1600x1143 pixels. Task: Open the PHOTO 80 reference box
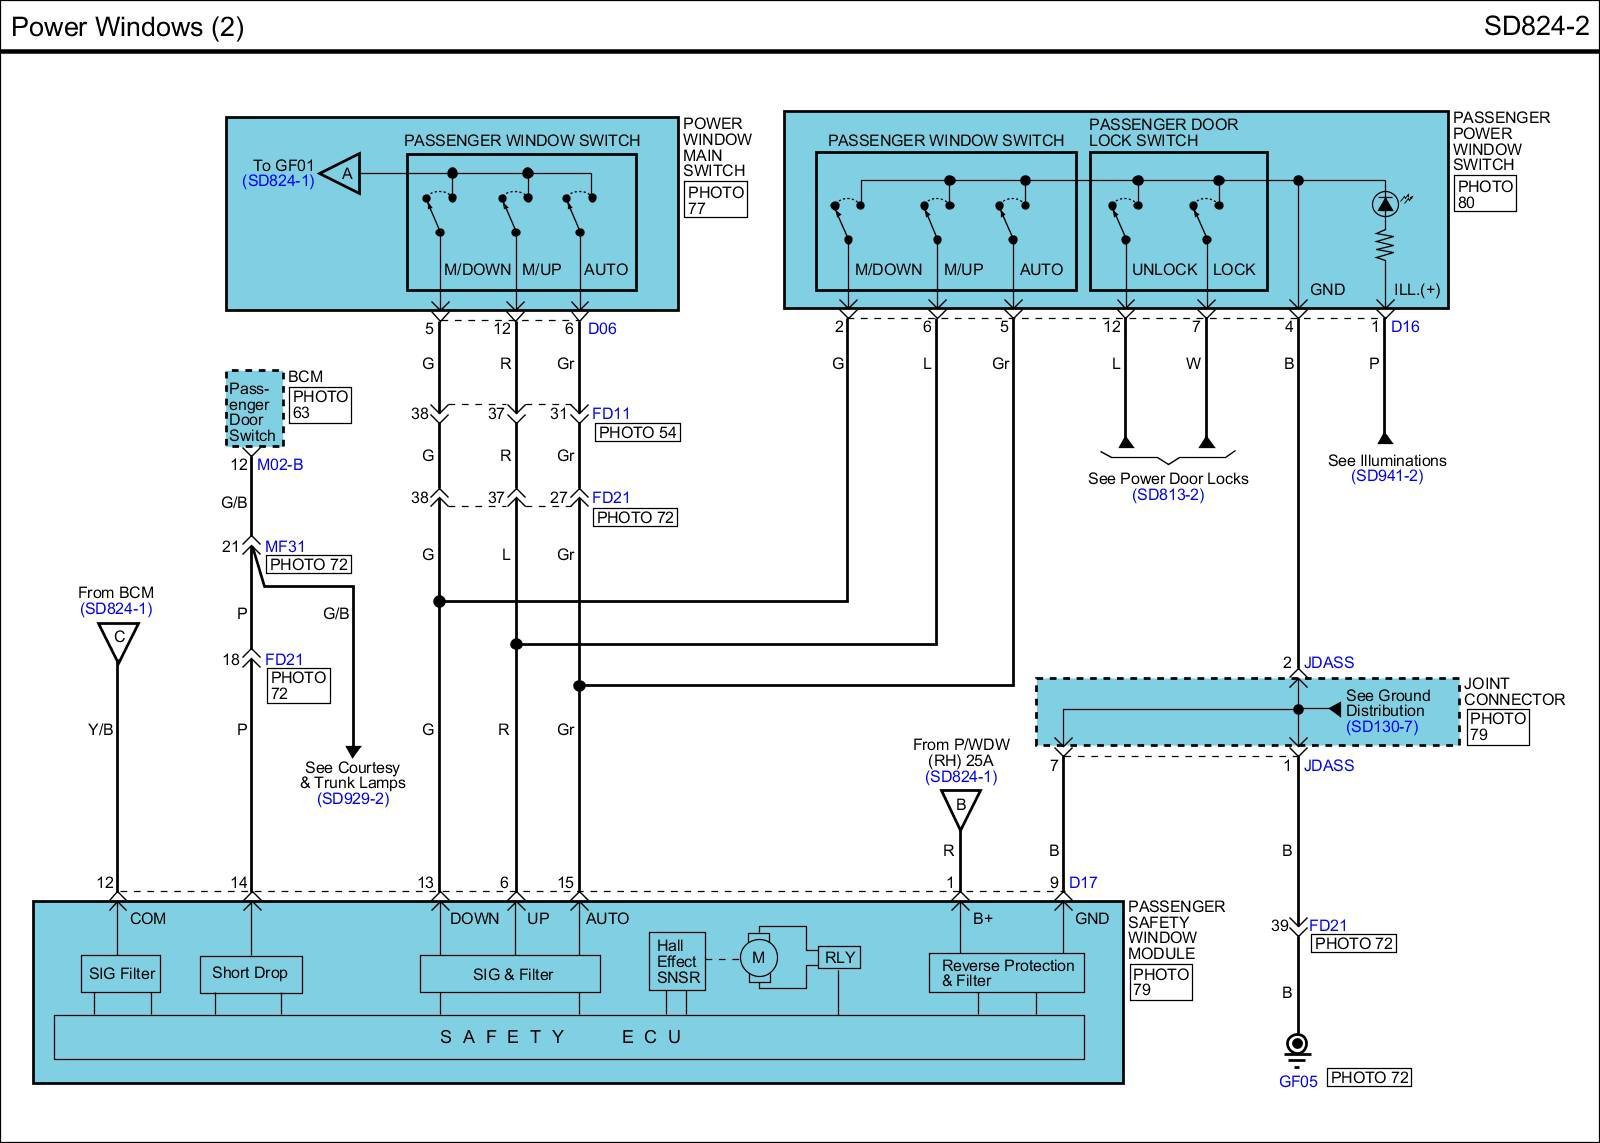point(1485,194)
